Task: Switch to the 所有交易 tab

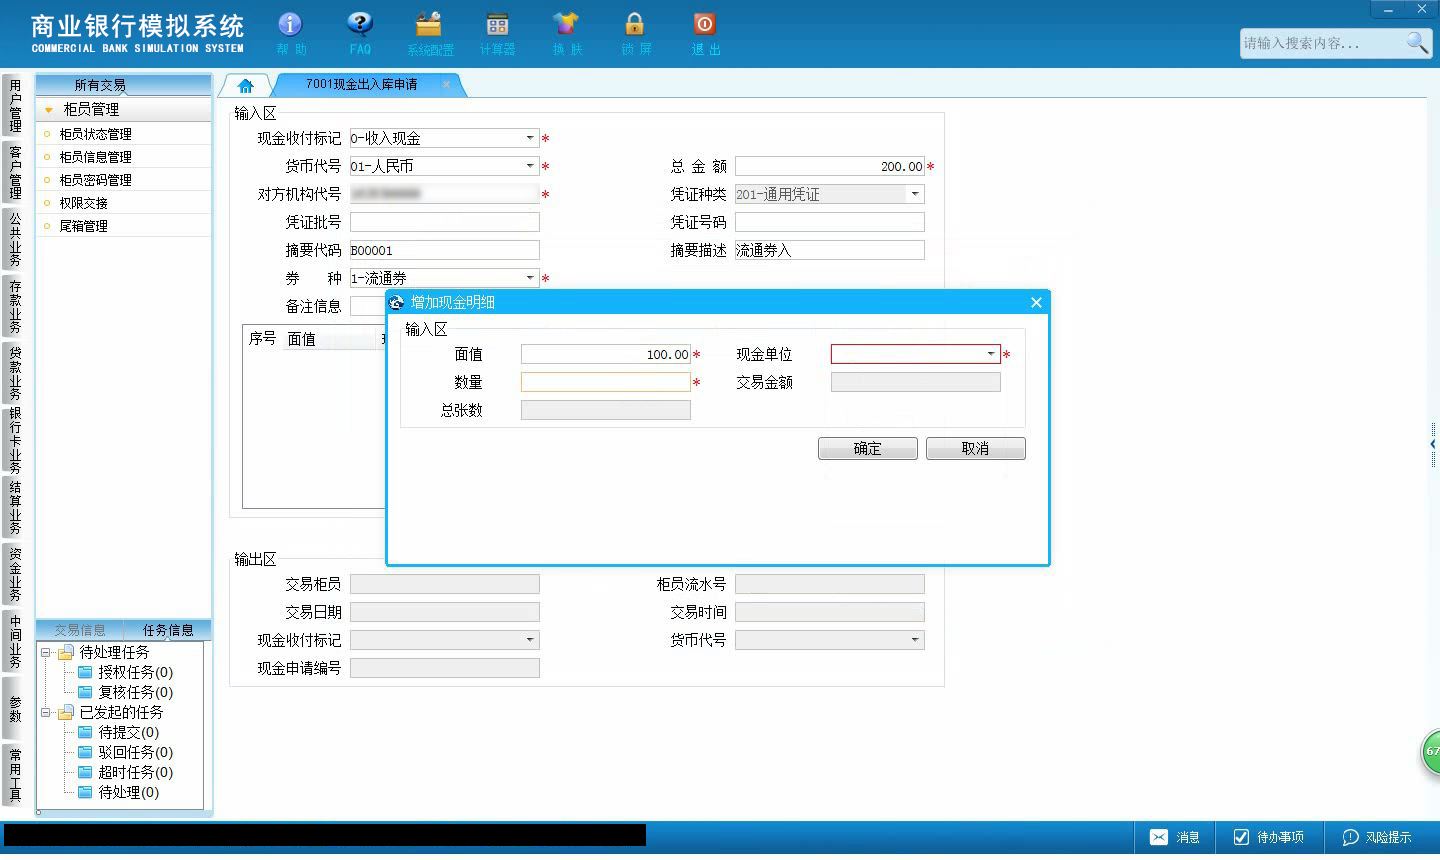Action: (100, 85)
